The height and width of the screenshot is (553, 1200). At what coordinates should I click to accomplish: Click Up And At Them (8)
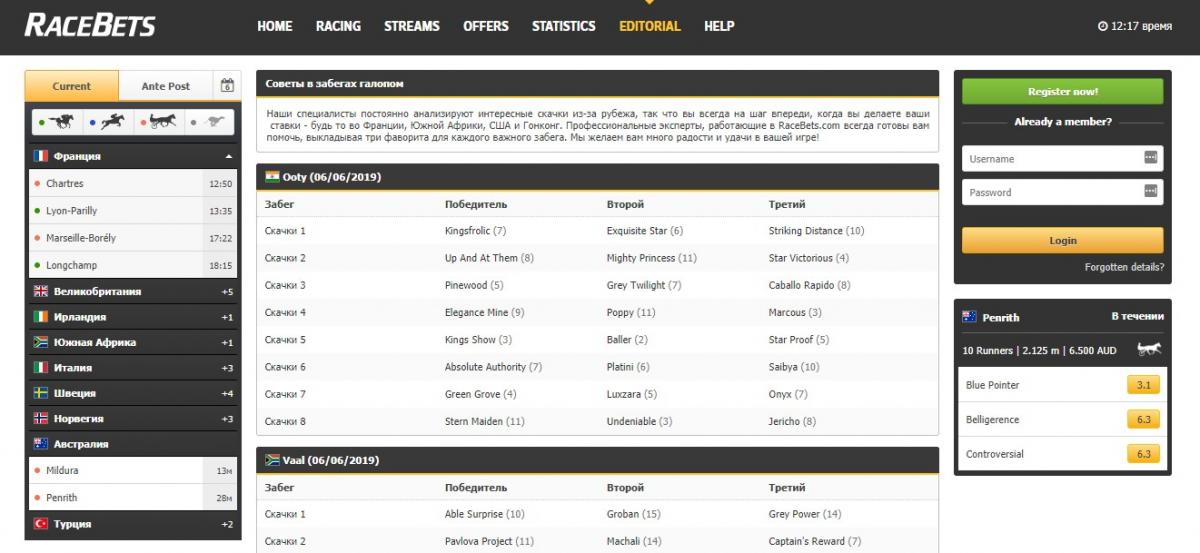coord(490,258)
